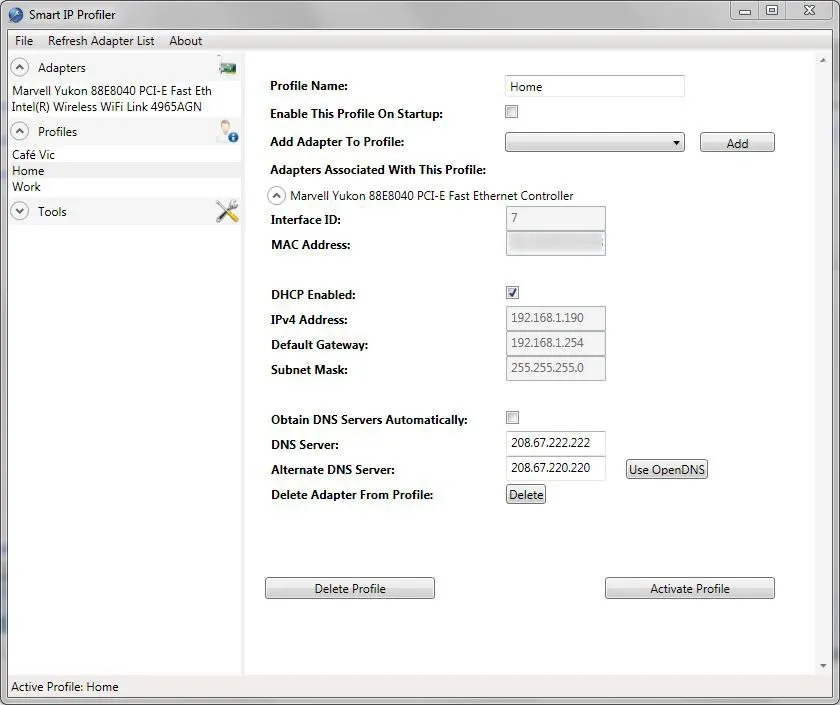Click inside the Profile Name field
Viewport: 840px width, 705px height.
tap(594, 86)
